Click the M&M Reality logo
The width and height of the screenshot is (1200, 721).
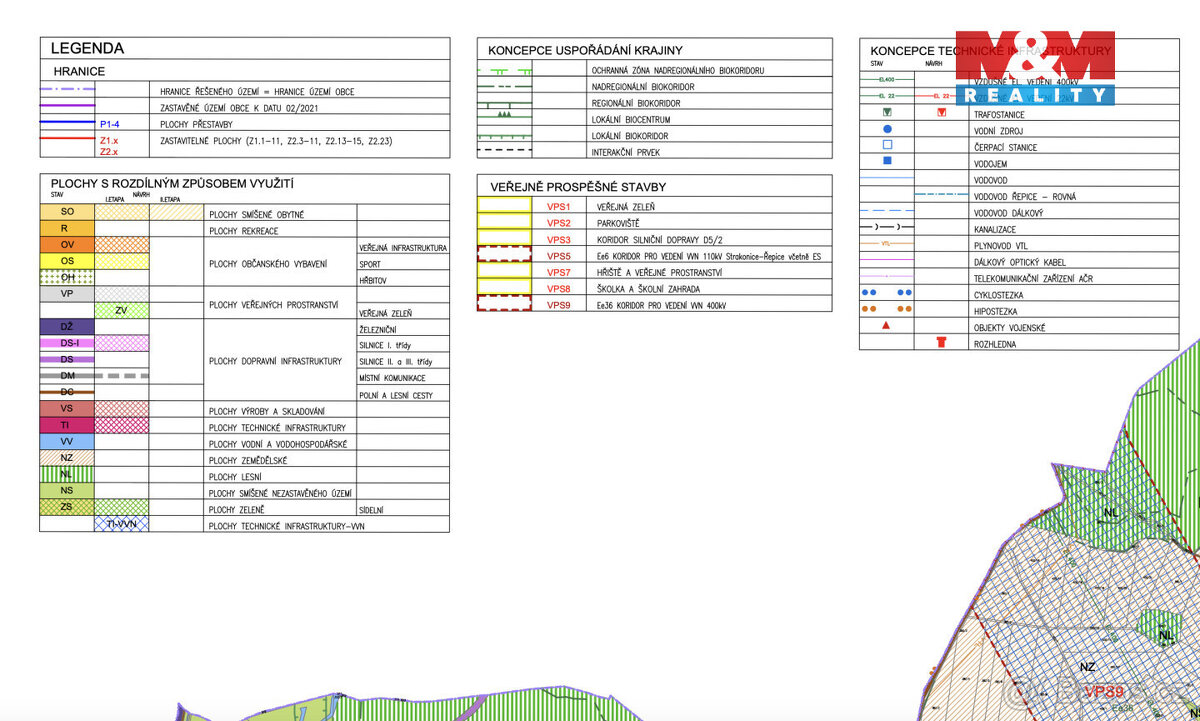coord(1035,66)
